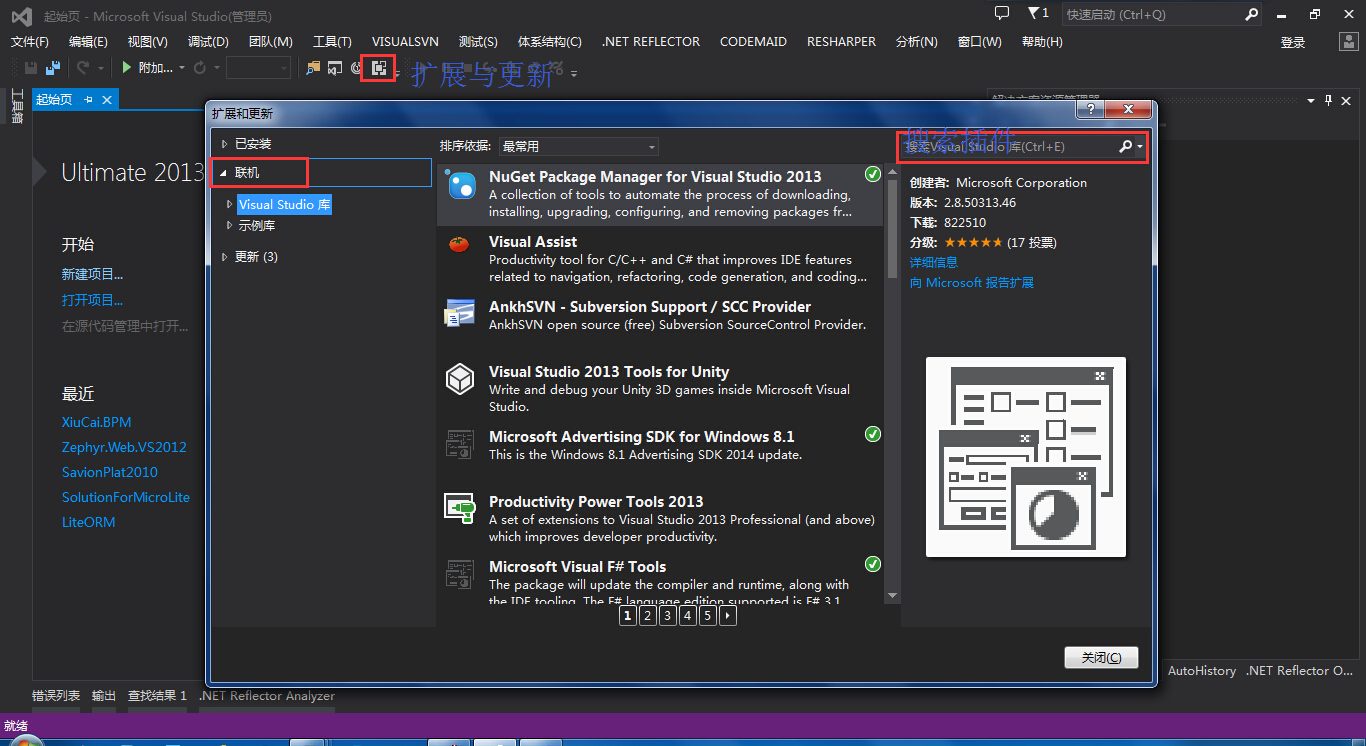Expand the Samples Gallery node
This screenshot has width=1366, height=746.
coord(230,226)
